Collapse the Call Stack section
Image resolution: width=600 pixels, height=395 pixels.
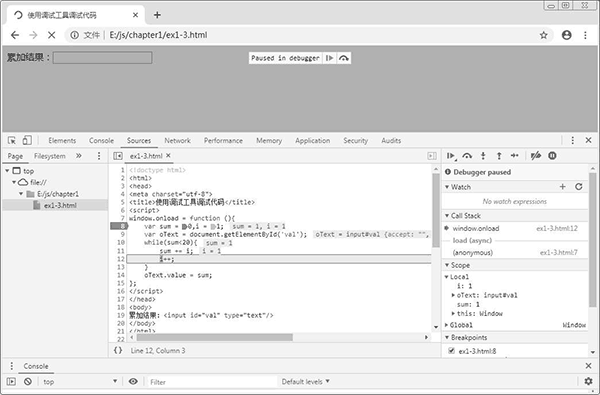point(447,216)
